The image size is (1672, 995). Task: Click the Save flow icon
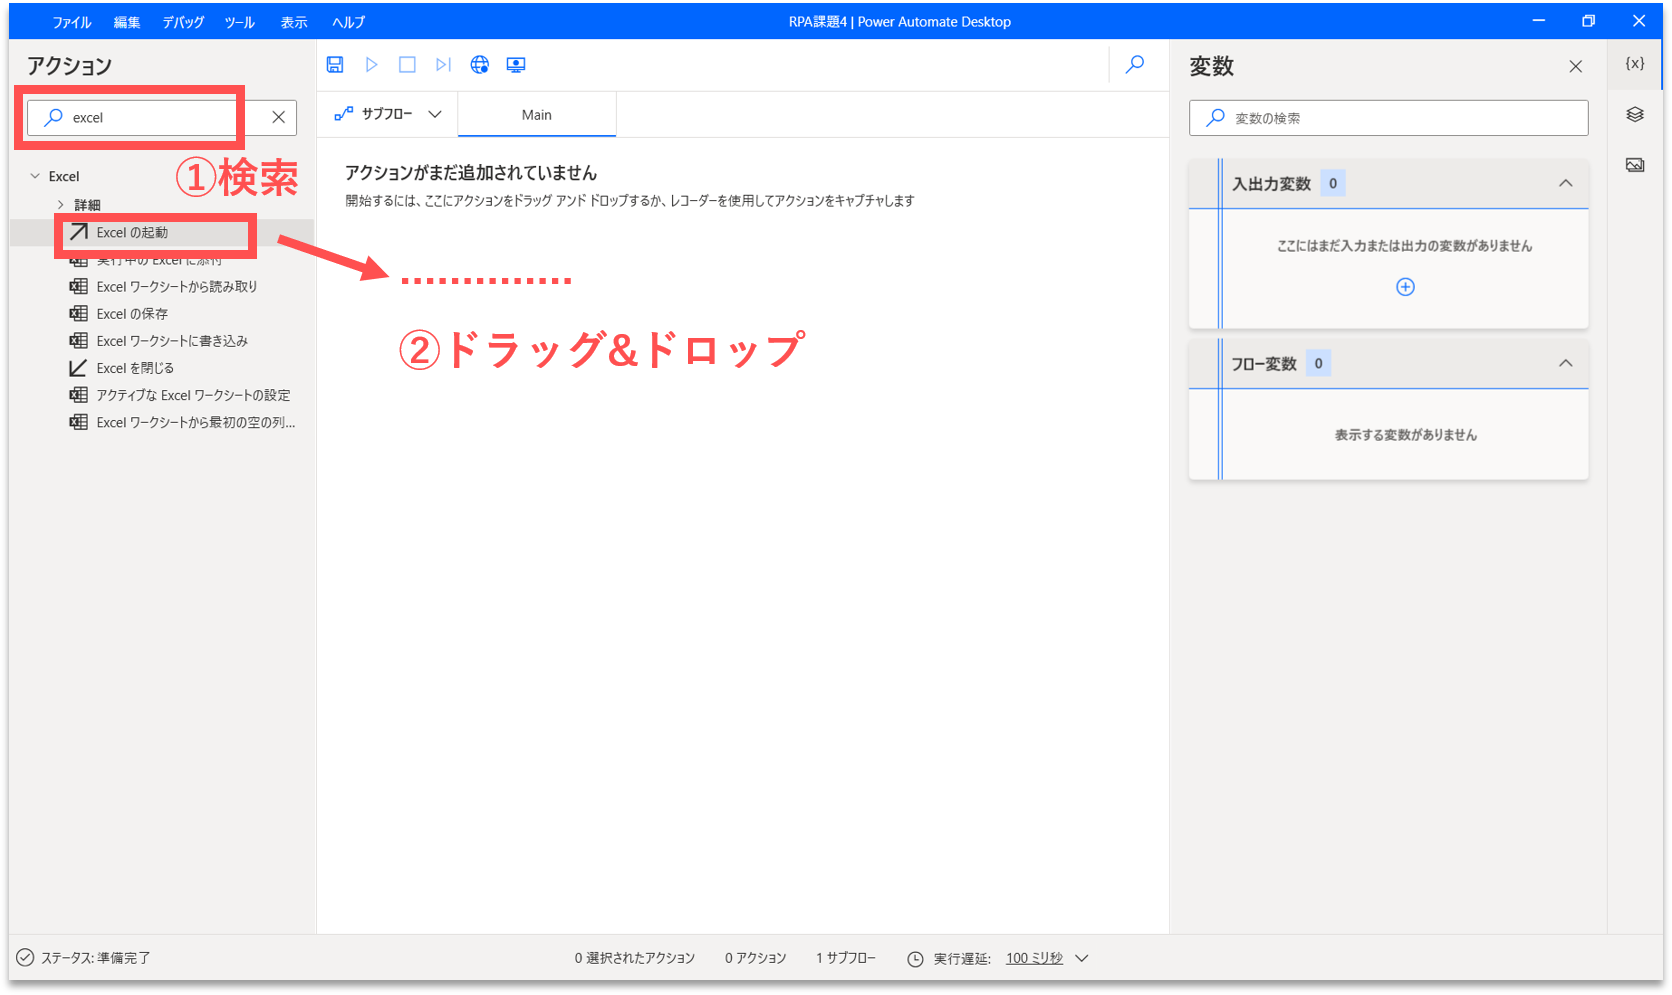[x=335, y=65]
